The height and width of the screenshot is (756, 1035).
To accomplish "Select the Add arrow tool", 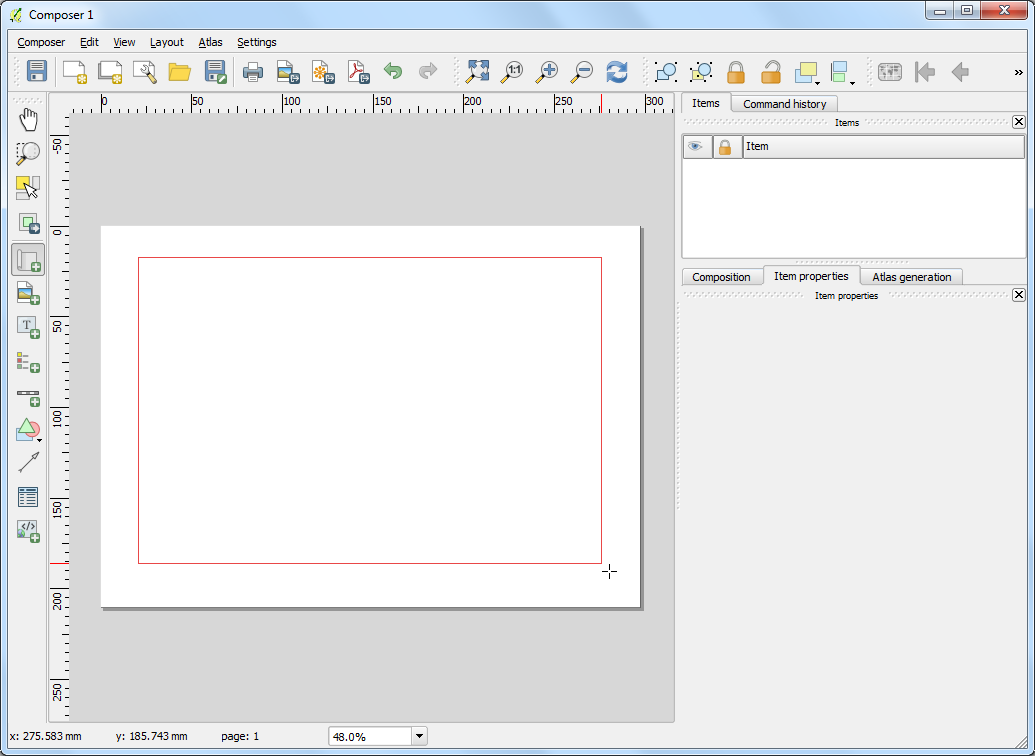I will [x=28, y=462].
